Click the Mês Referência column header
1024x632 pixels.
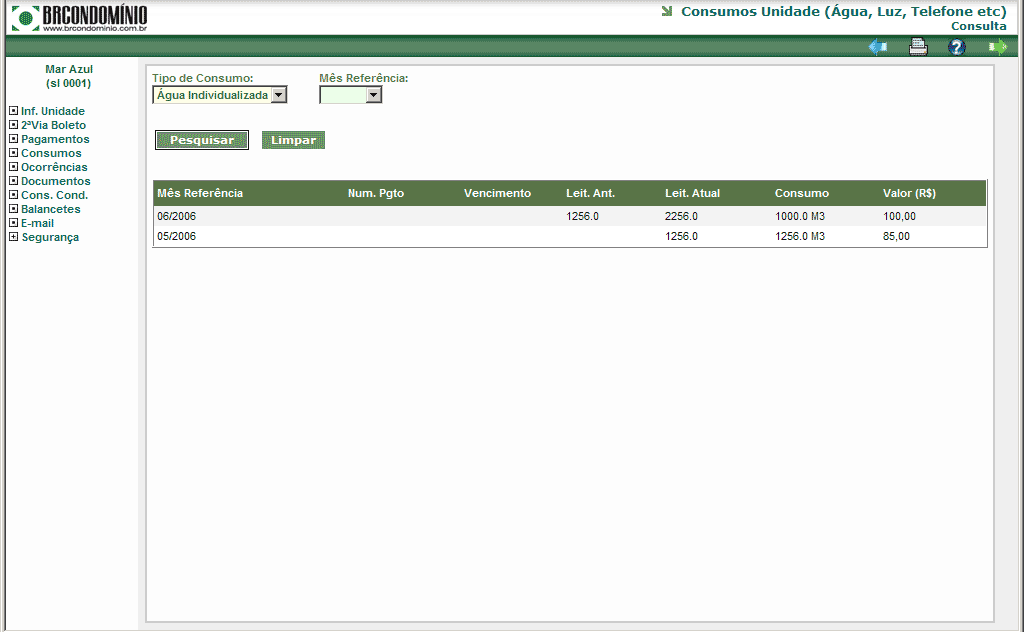click(x=200, y=193)
